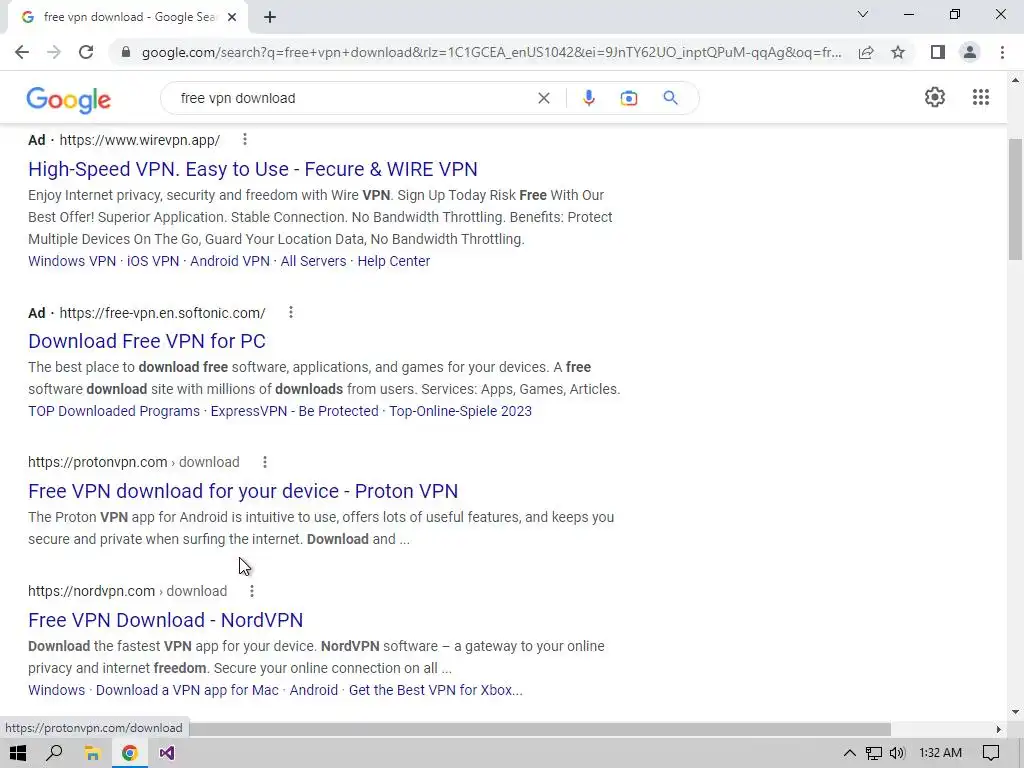Click the https://protonvpn.com URL text
The image size is (1024, 768).
tap(97, 462)
